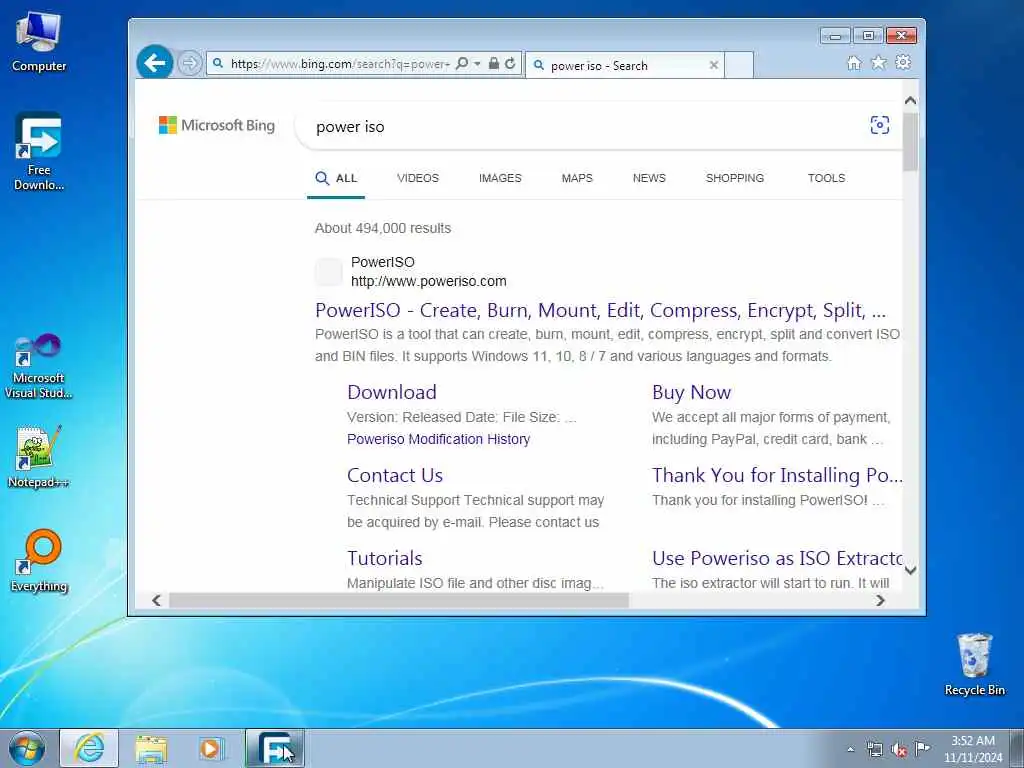
Task: Show hidden tray icons arrow
Action: point(850,749)
